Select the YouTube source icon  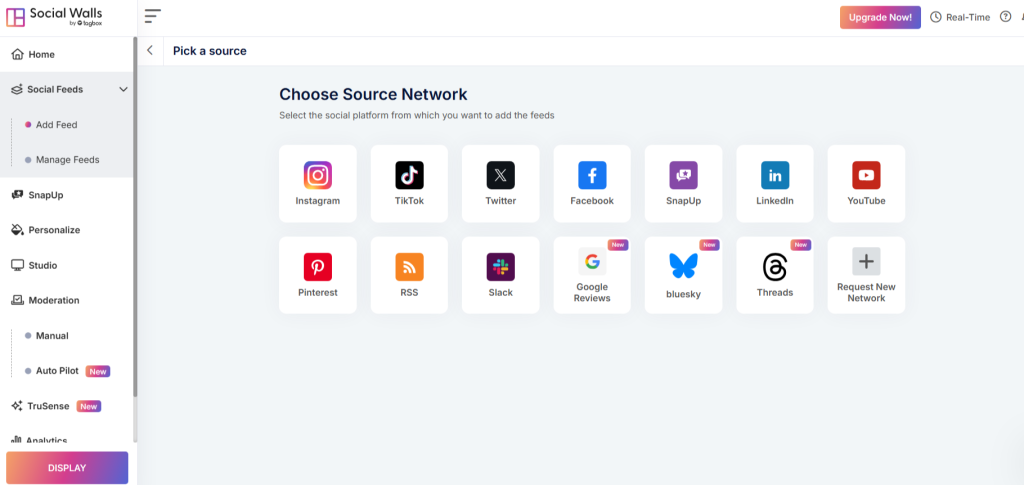pos(866,176)
